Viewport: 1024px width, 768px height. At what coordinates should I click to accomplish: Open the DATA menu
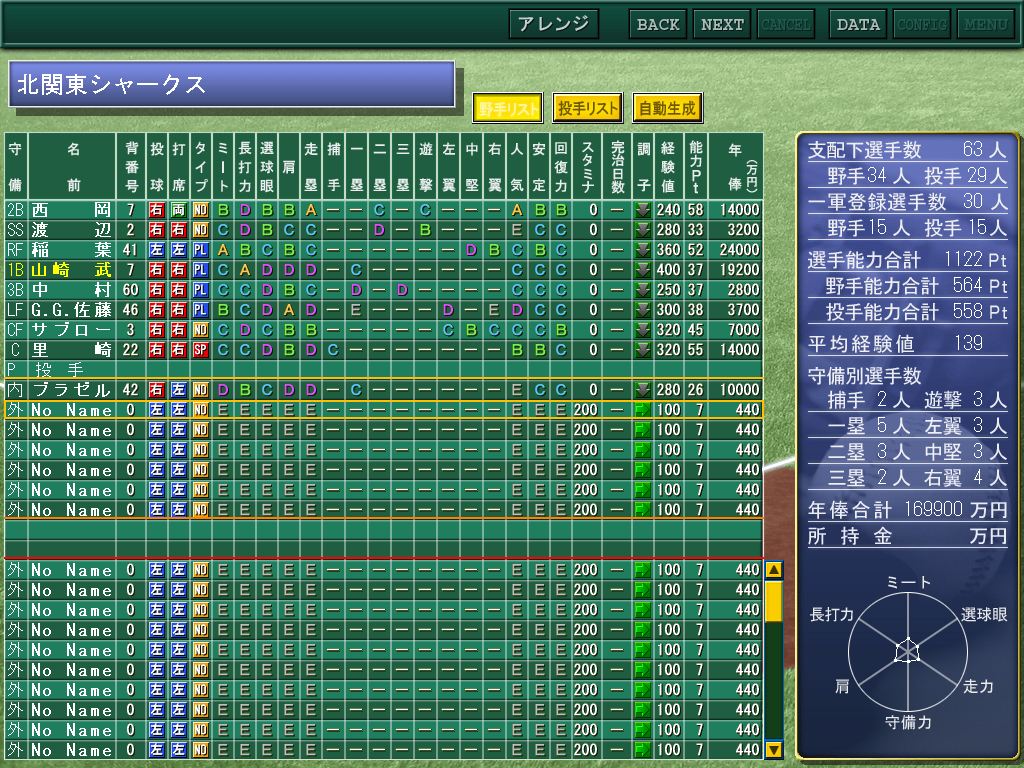tap(857, 24)
